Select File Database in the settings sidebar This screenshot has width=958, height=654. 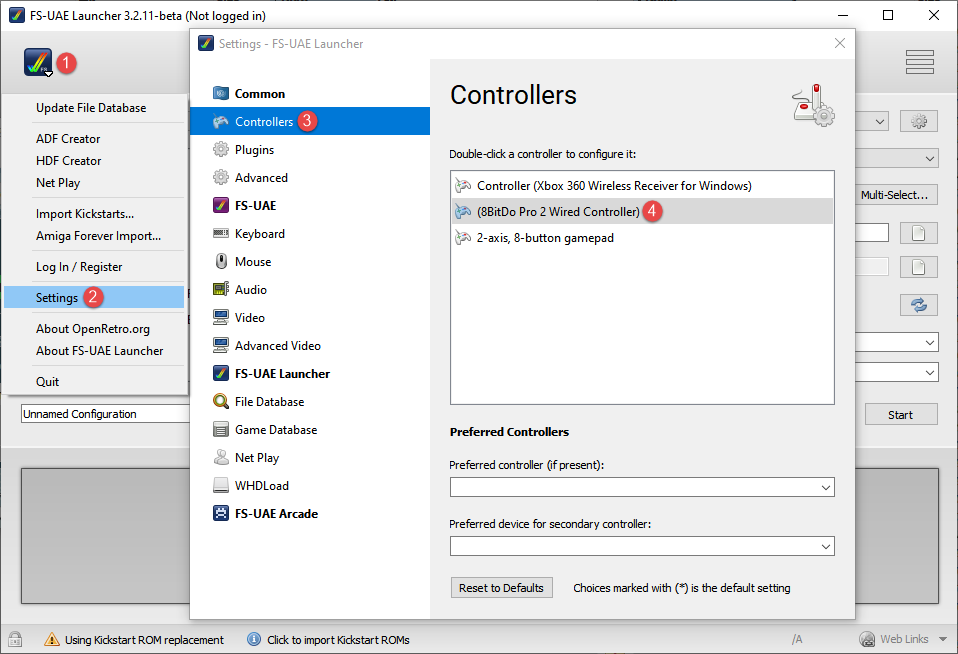269,402
